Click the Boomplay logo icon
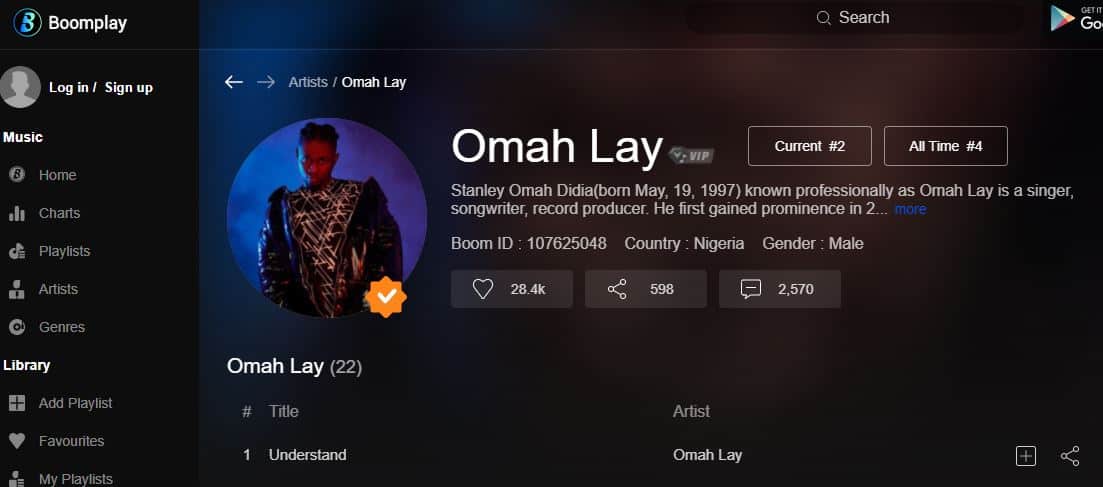The width and height of the screenshot is (1103, 487). (27, 23)
